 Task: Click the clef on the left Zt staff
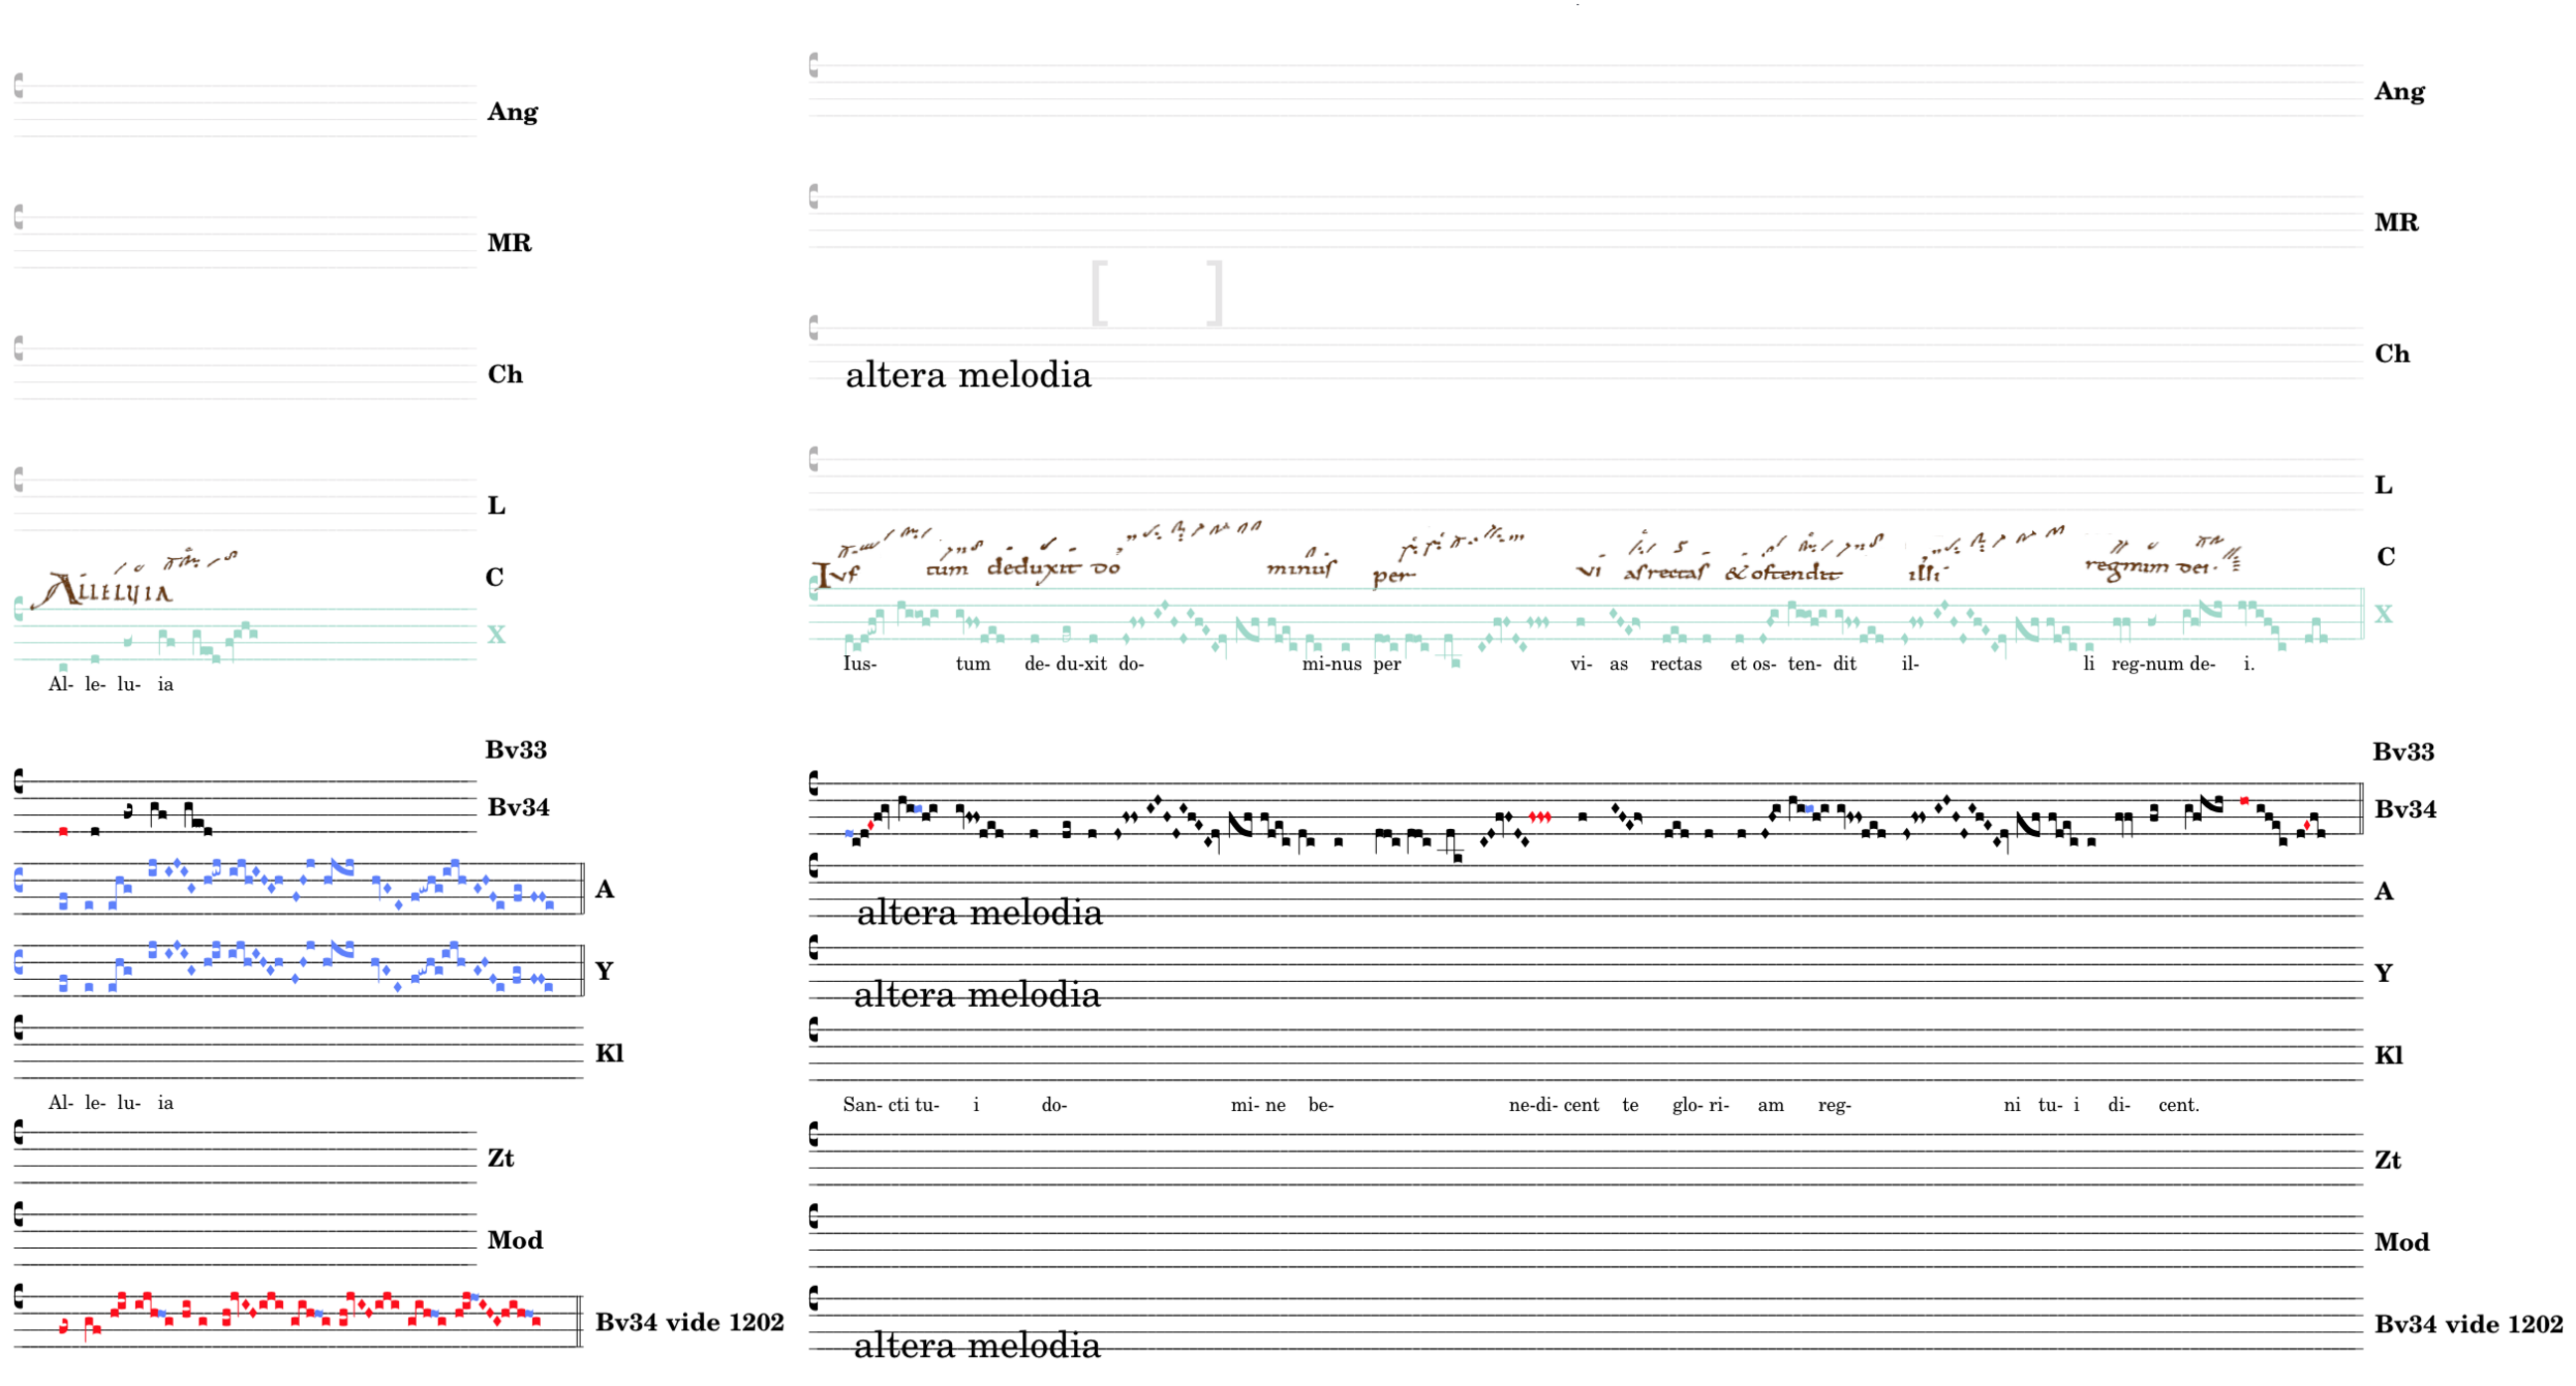[18, 1132]
